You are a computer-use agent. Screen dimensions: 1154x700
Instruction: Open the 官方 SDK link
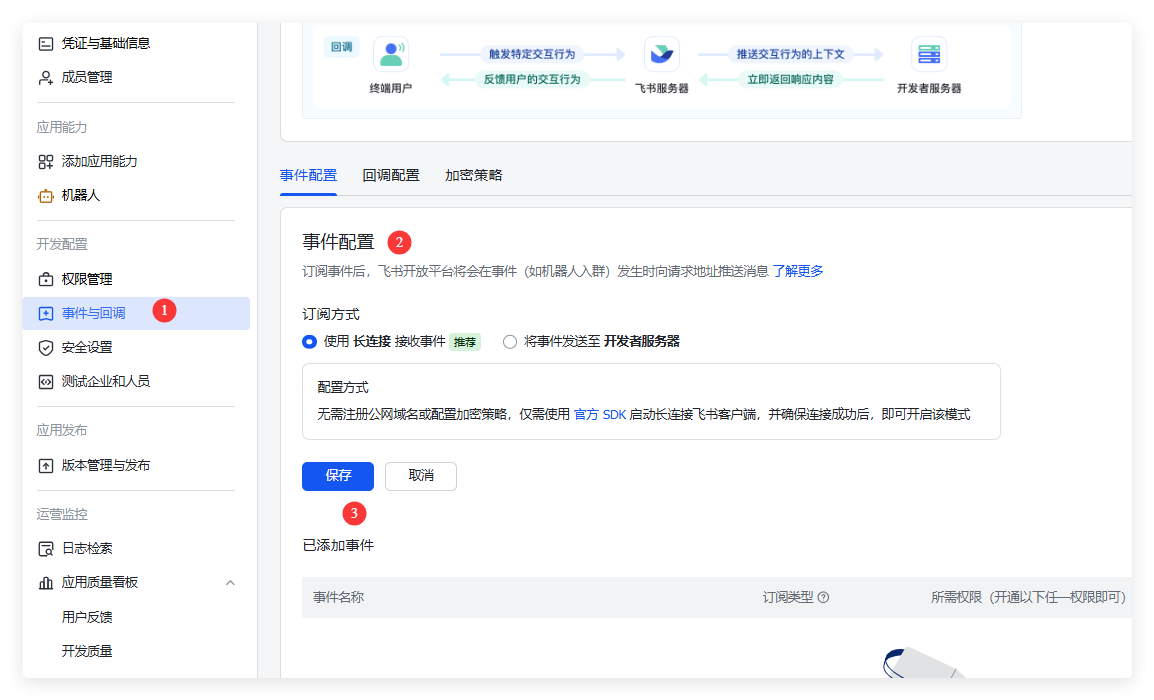pyautogui.click(x=599, y=414)
